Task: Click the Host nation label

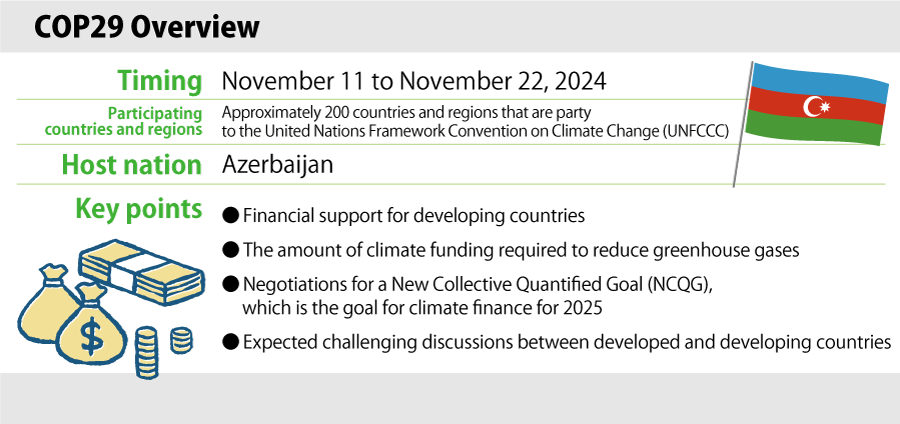Action: [131, 165]
